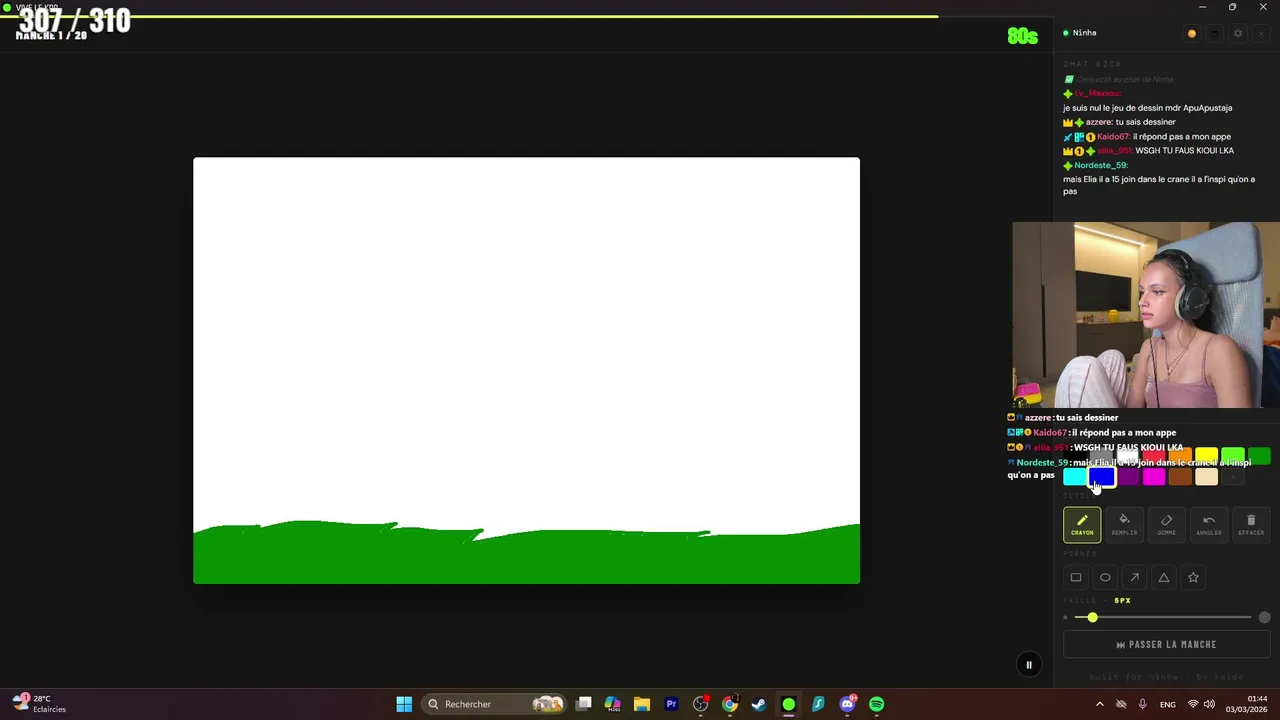Click the orange status dot beside Ninha
1280x720 pixels.
[1191, 33]
